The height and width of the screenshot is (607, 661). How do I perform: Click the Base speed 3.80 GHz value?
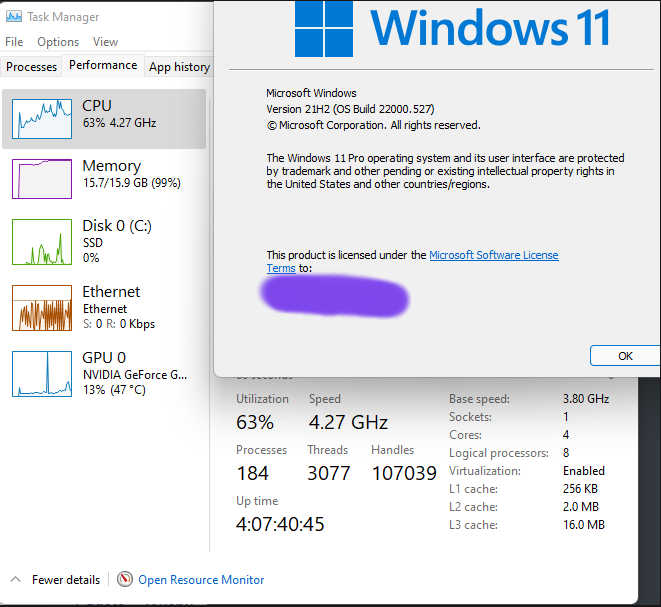click(x=586, y=399)
